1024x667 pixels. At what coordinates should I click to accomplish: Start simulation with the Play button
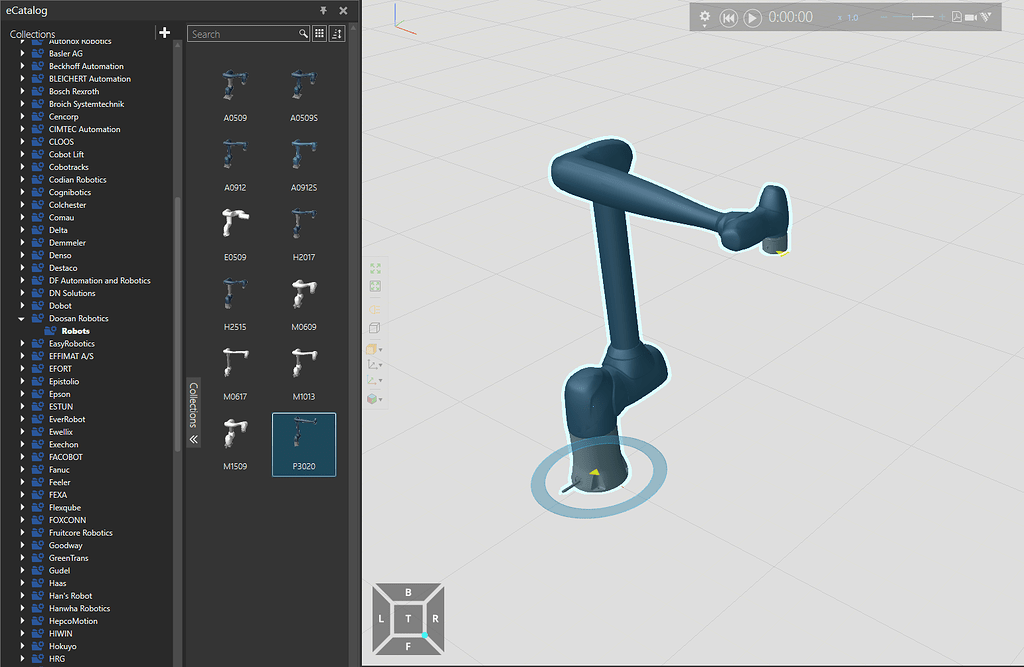(x=753, y=17)
